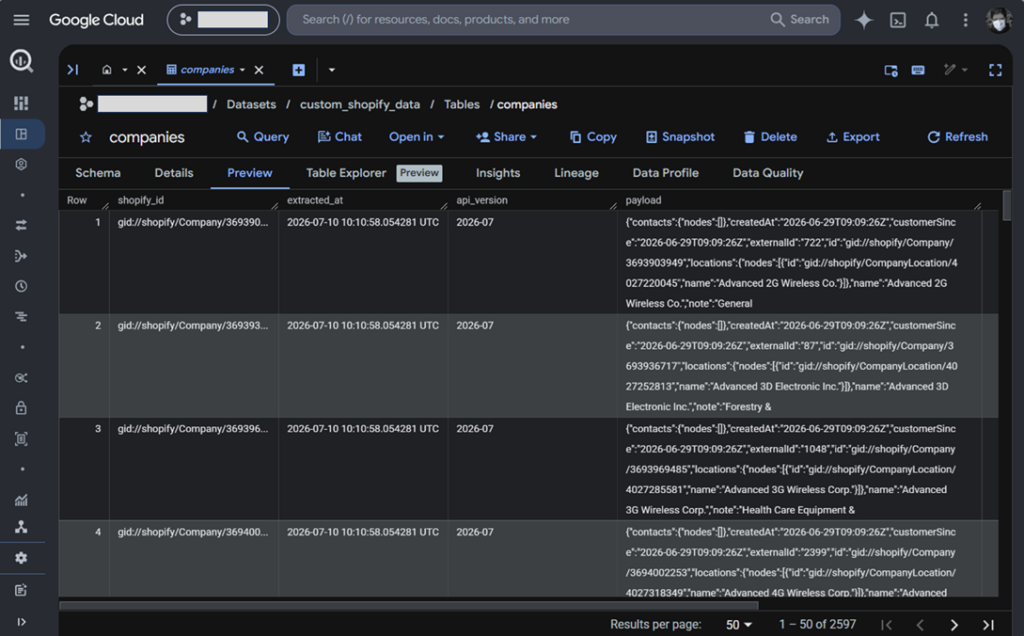Open the more options kebab menu

click(965, 20)
